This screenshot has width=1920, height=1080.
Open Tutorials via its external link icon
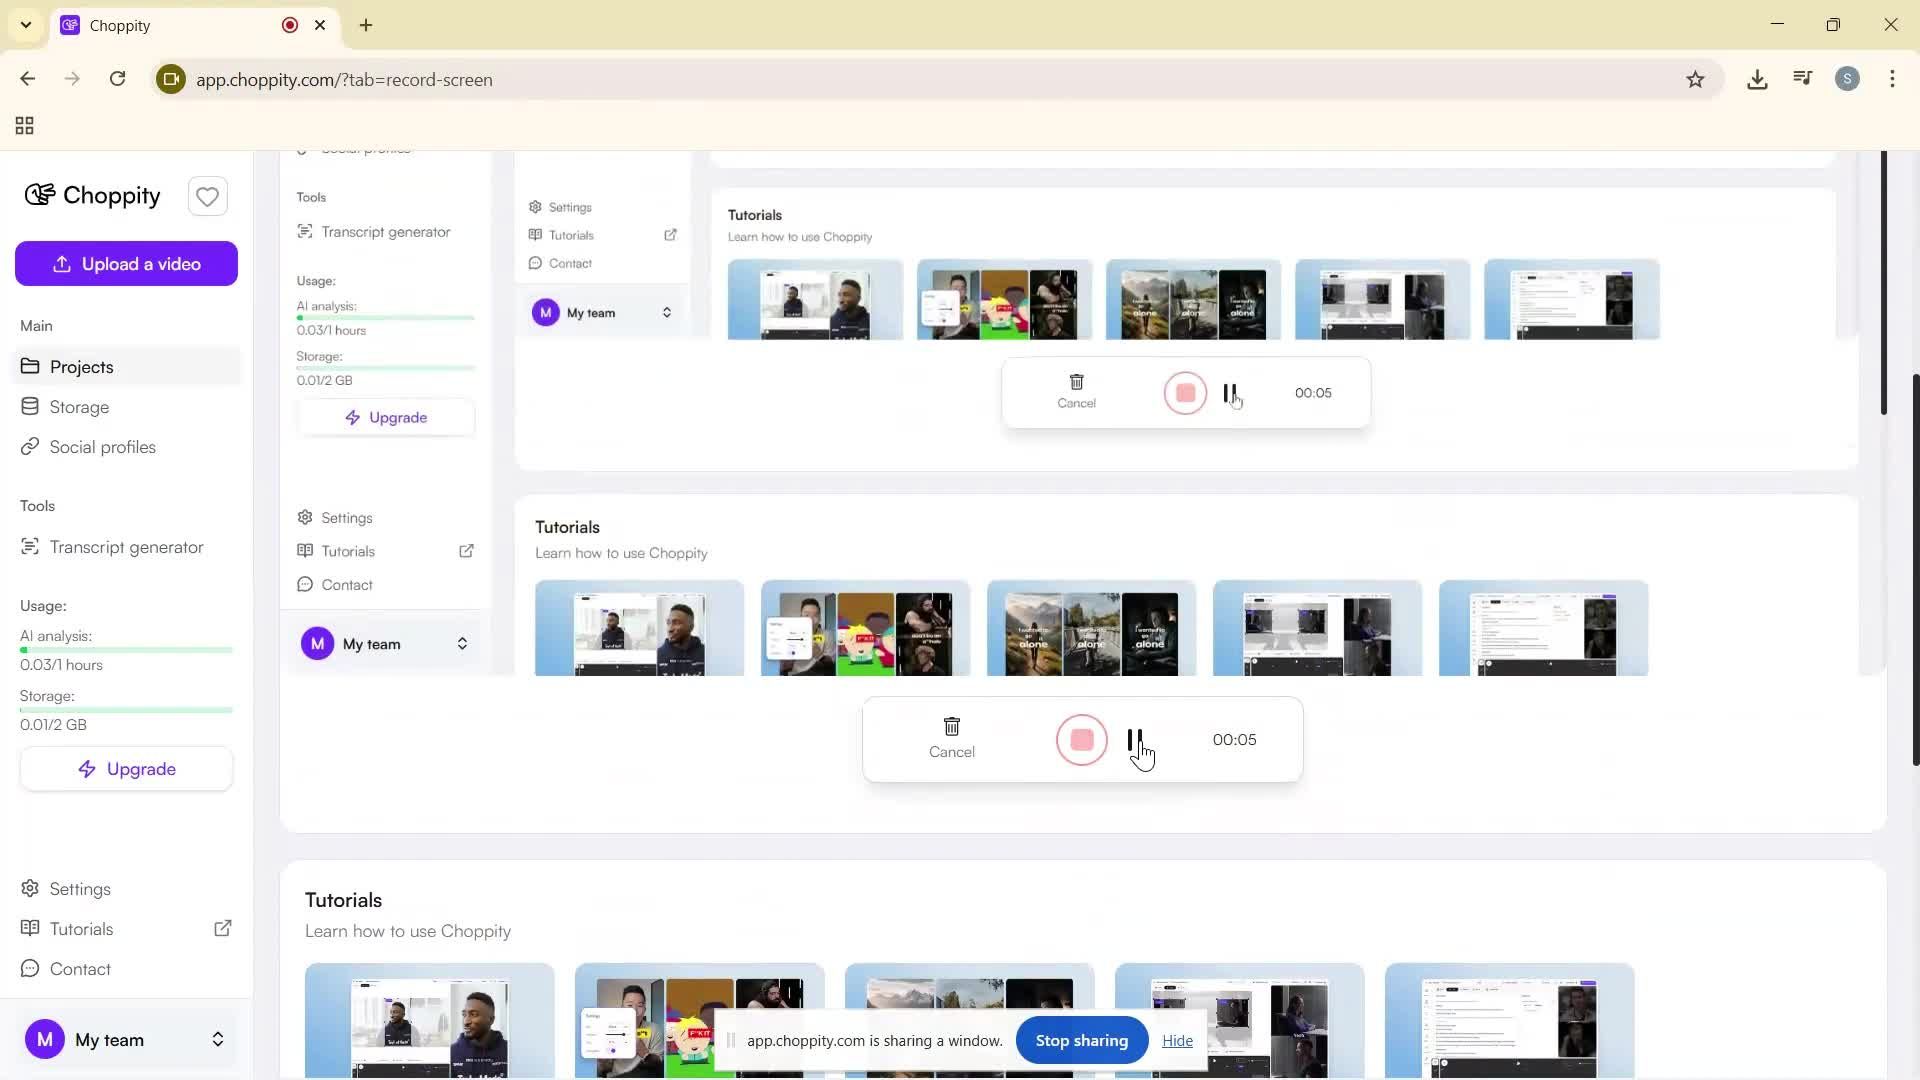(223, 928)
